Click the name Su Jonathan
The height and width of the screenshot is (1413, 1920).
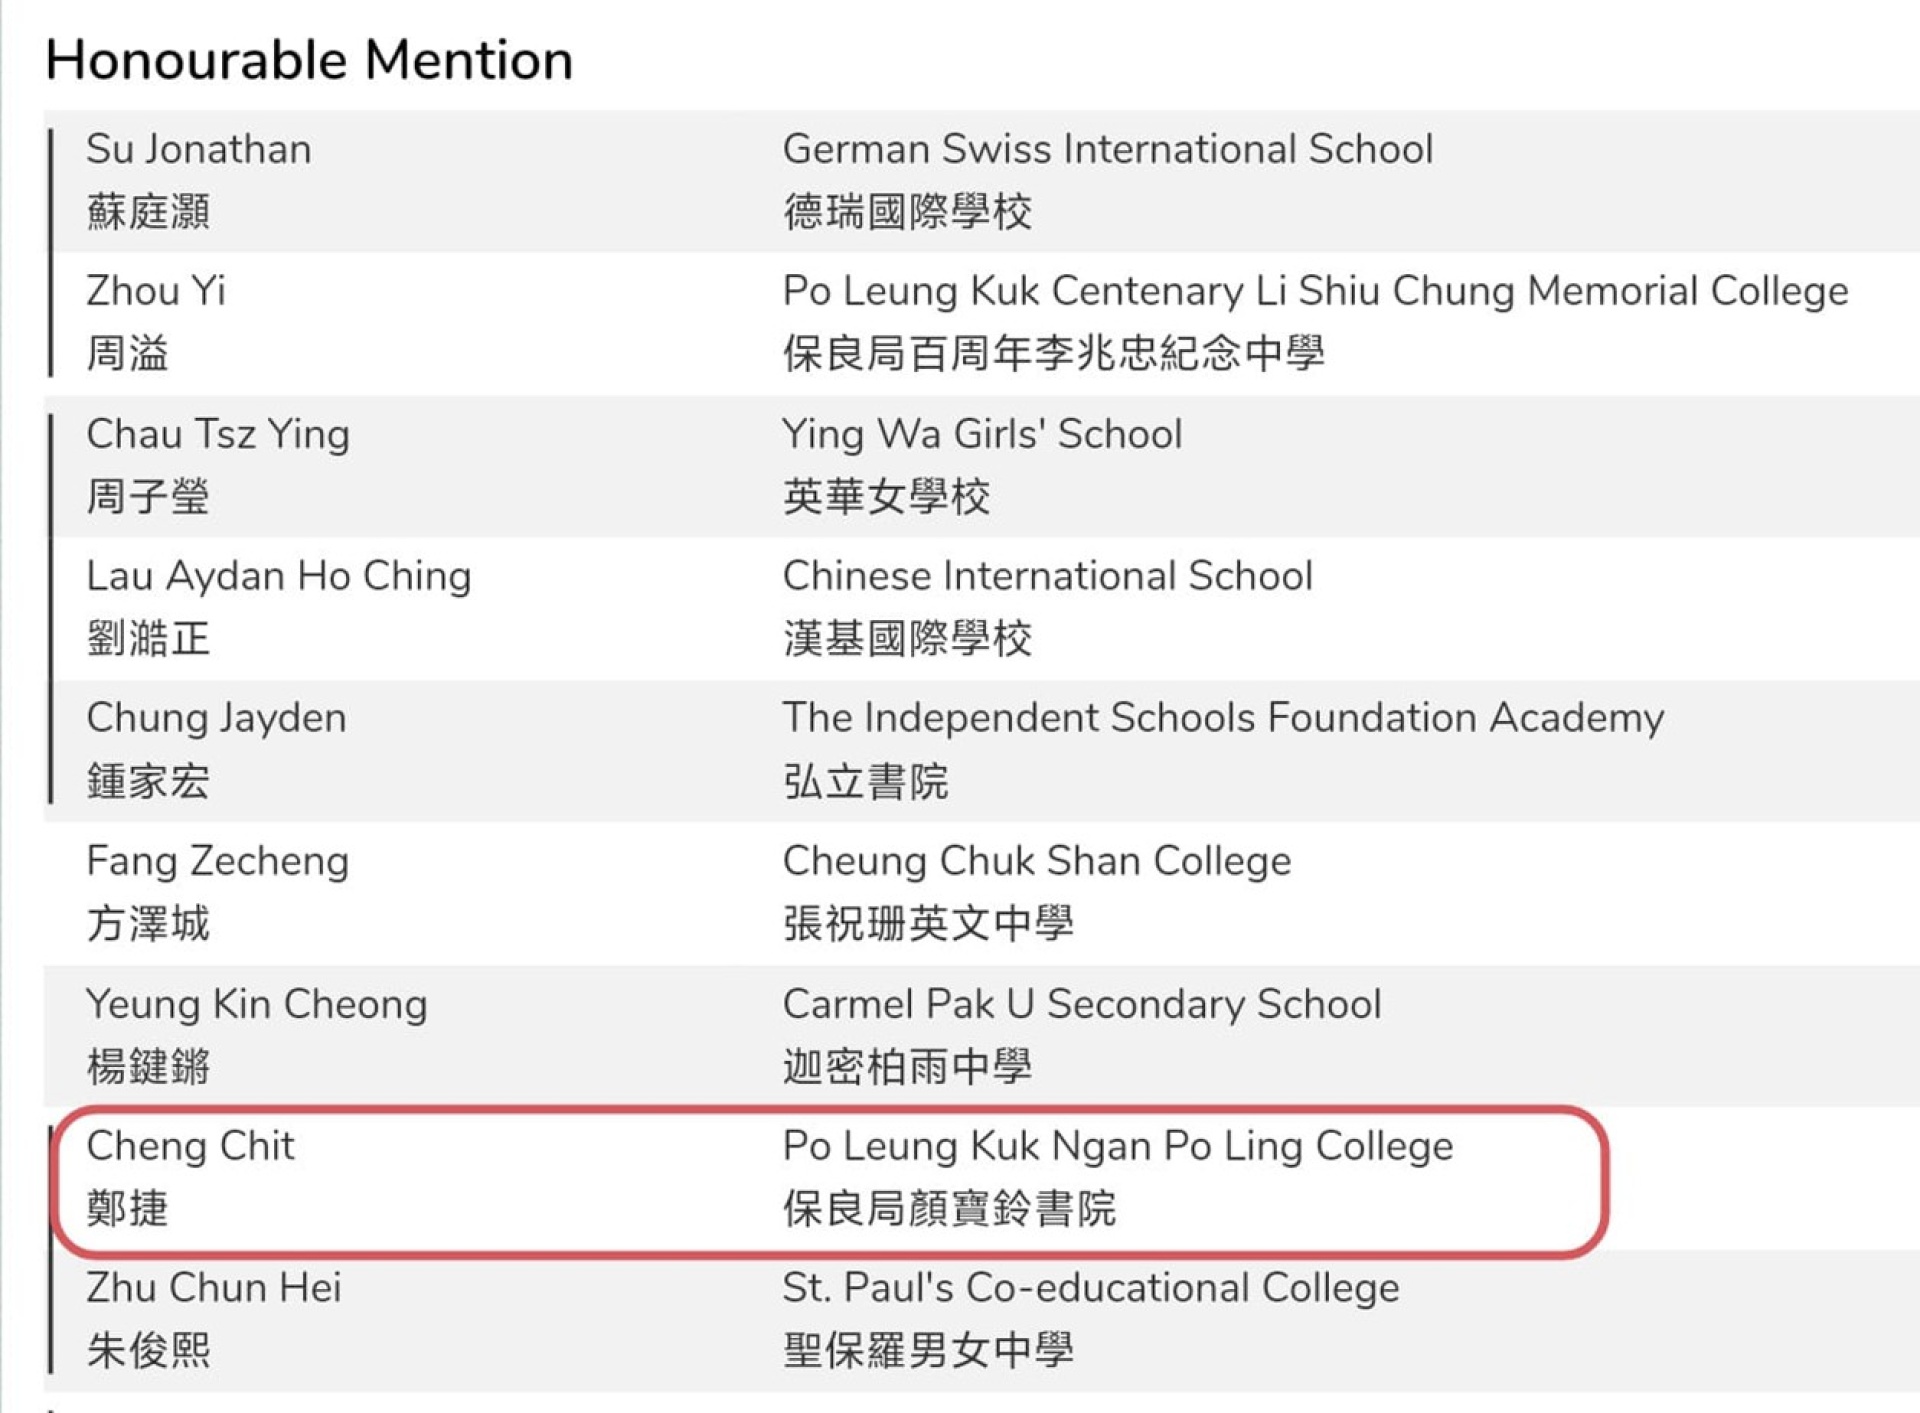199,149
